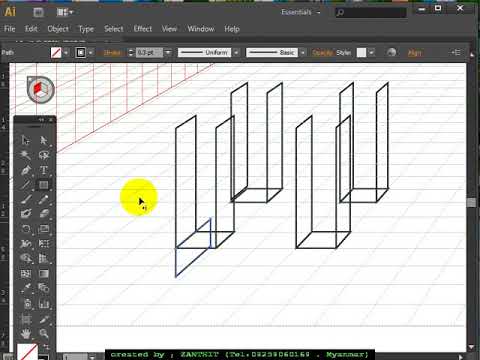Click the Stroke panel link
The height and width of the screenshot is (360, 480).
pos(112,53)
